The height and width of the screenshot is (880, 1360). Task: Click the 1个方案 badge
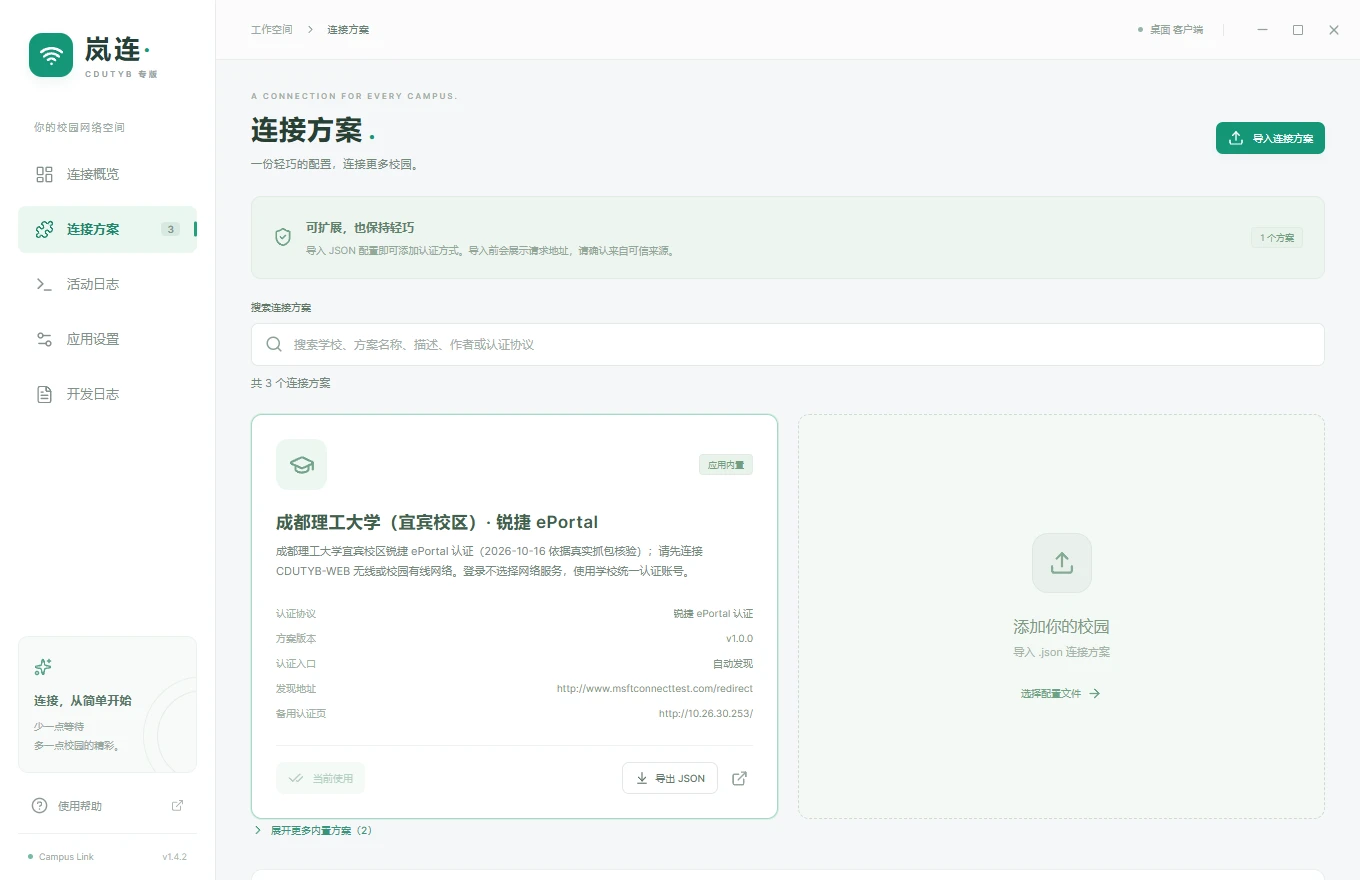point(1276,238)
